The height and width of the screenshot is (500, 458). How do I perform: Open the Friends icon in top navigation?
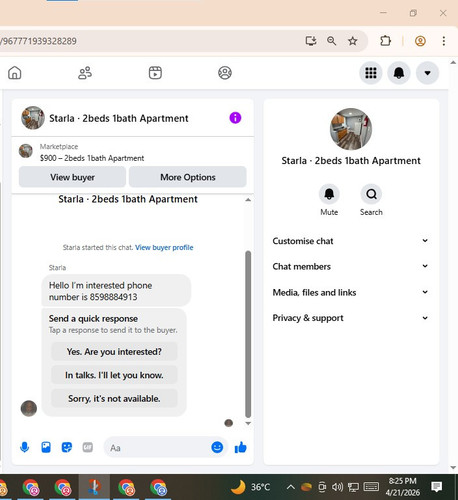85,73
